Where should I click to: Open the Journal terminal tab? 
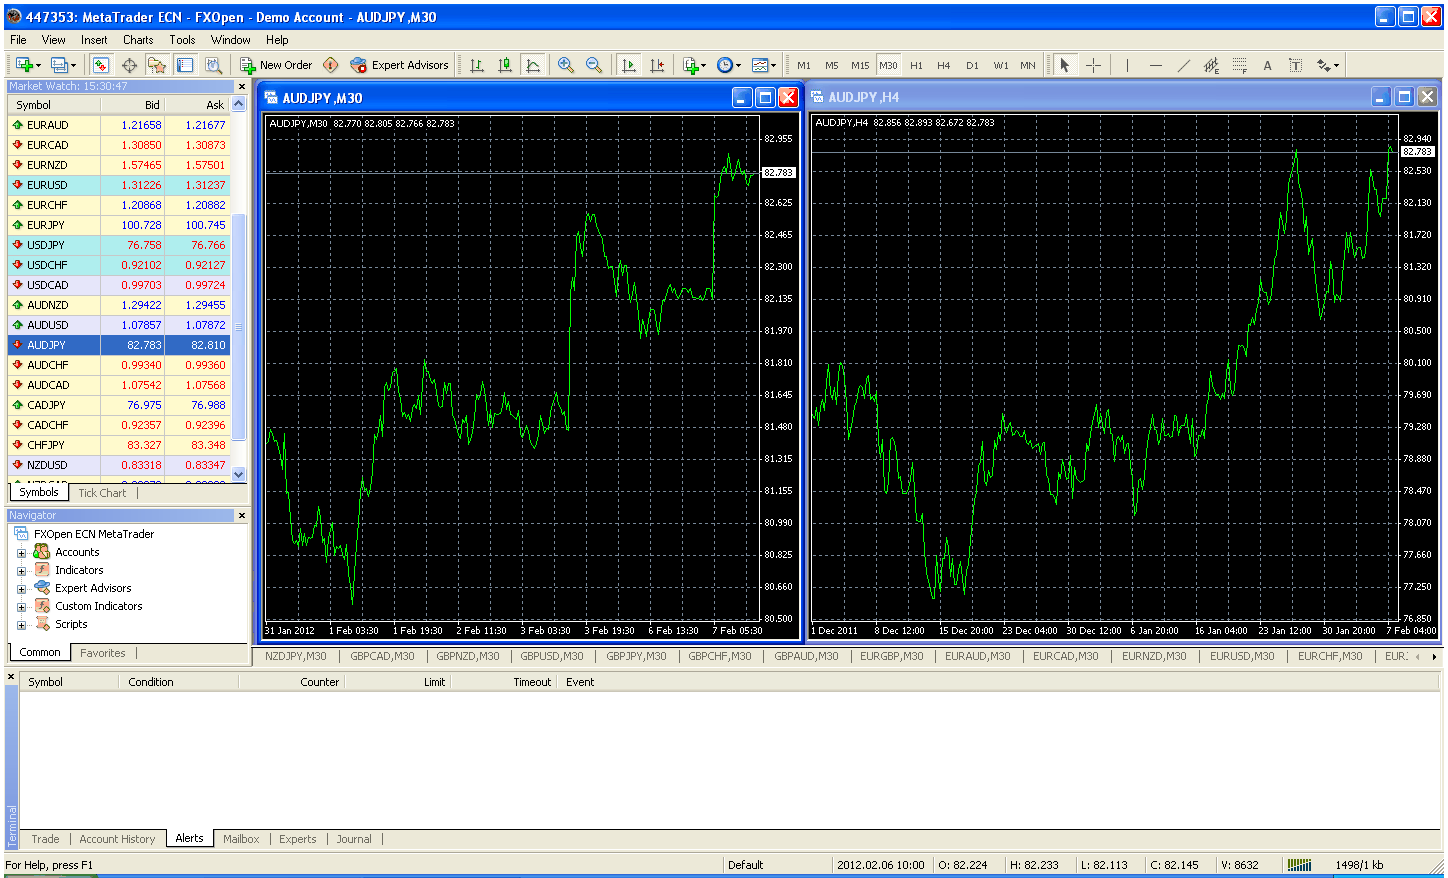pyautogui.click(x=354, y=839)
